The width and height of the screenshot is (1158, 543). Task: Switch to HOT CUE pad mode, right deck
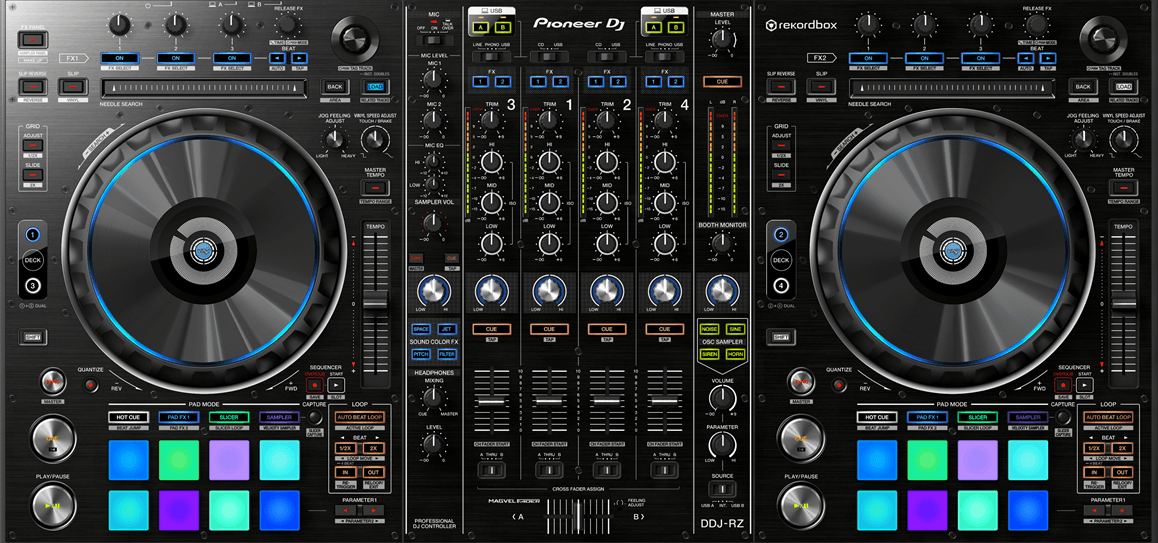877,417
